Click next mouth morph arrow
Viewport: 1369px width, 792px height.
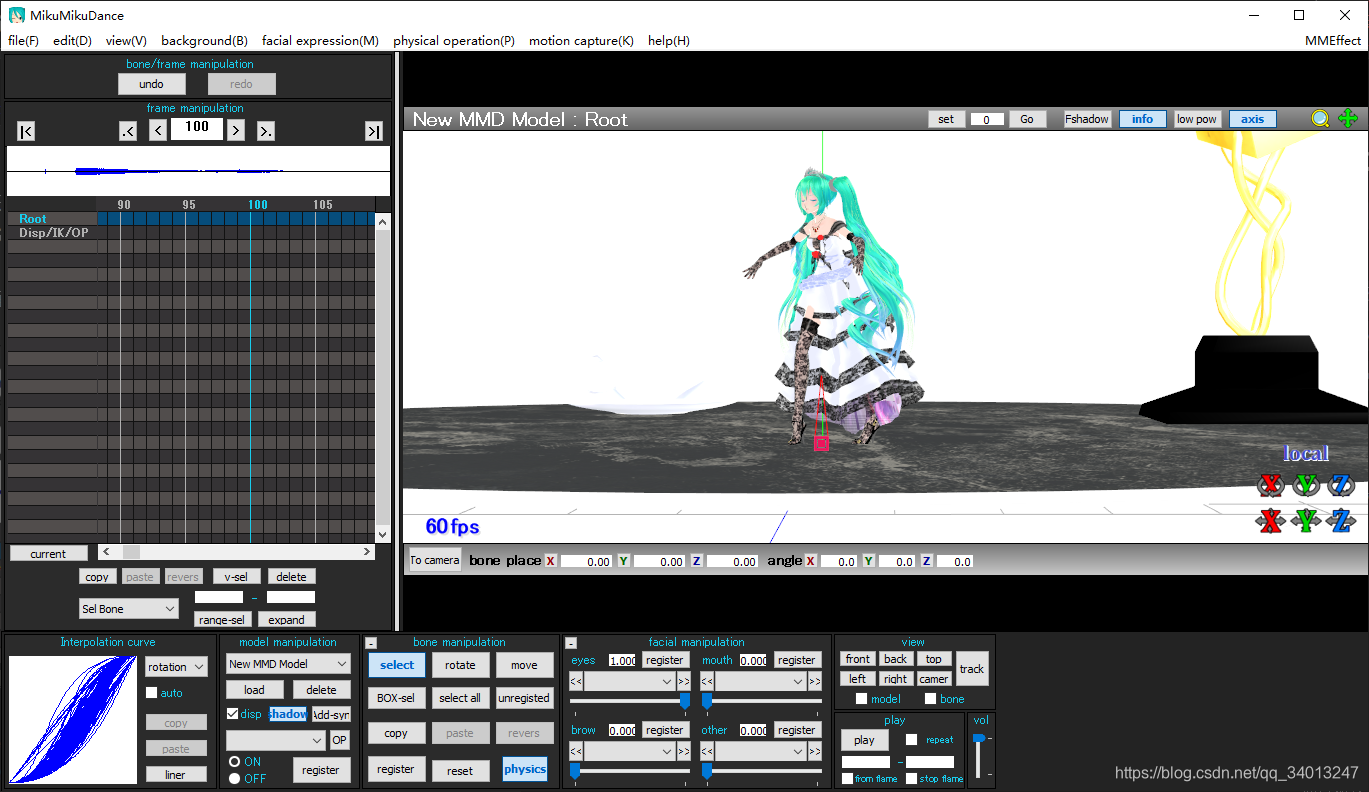pos(816,682)
